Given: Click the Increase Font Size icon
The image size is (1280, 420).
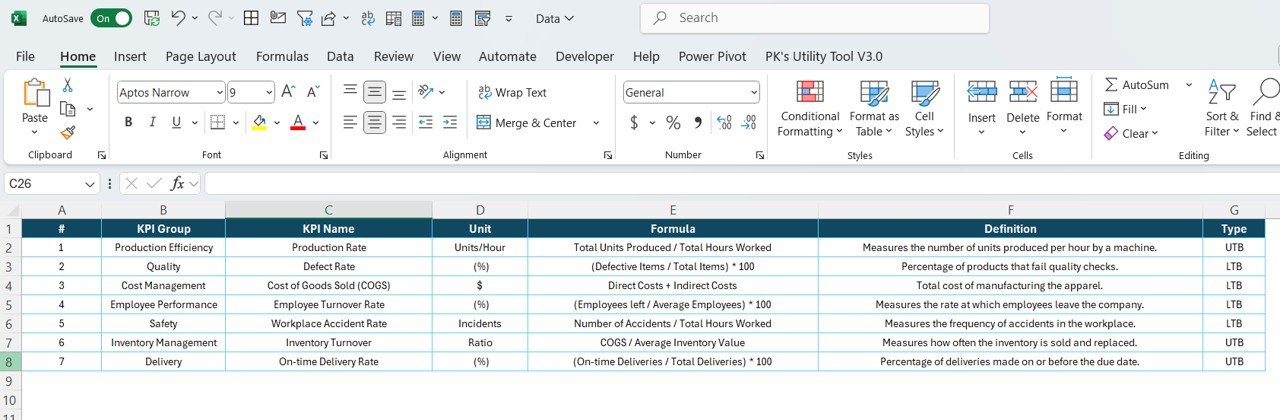Looking at the screenshot, I should tap(288, 92).
